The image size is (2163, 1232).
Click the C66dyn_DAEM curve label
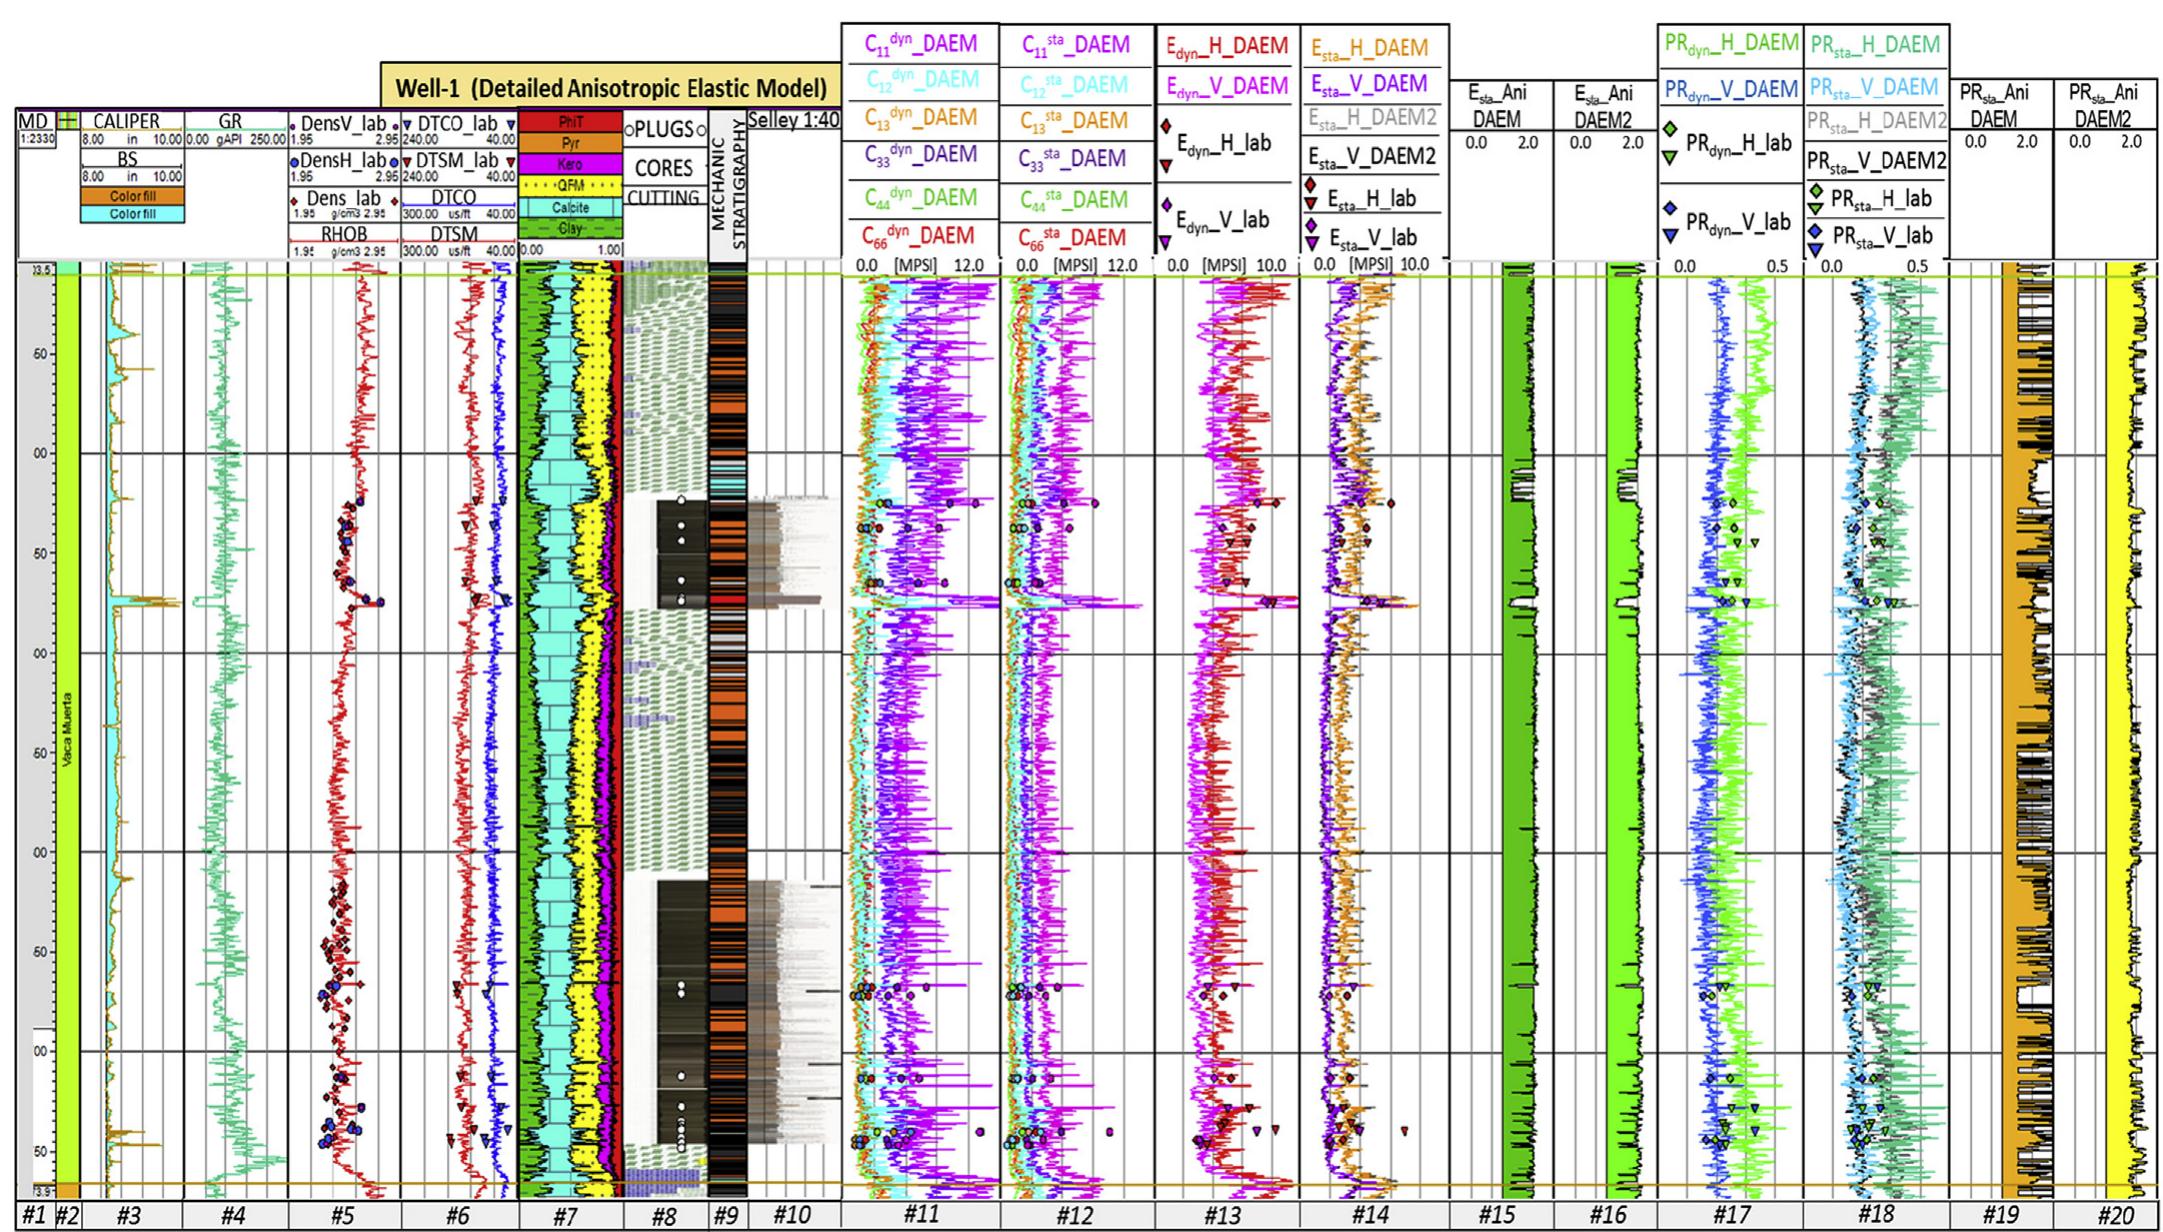coord(918,236)
